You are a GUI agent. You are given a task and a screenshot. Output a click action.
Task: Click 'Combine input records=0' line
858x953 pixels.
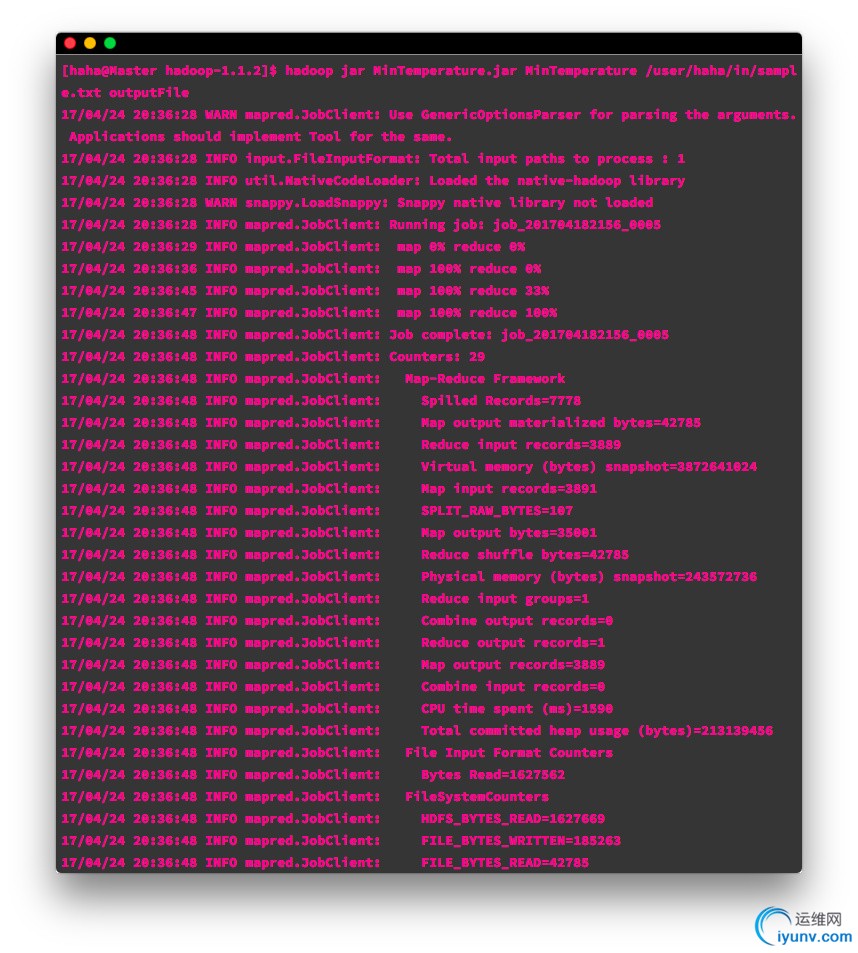click(x=334, y=687)
